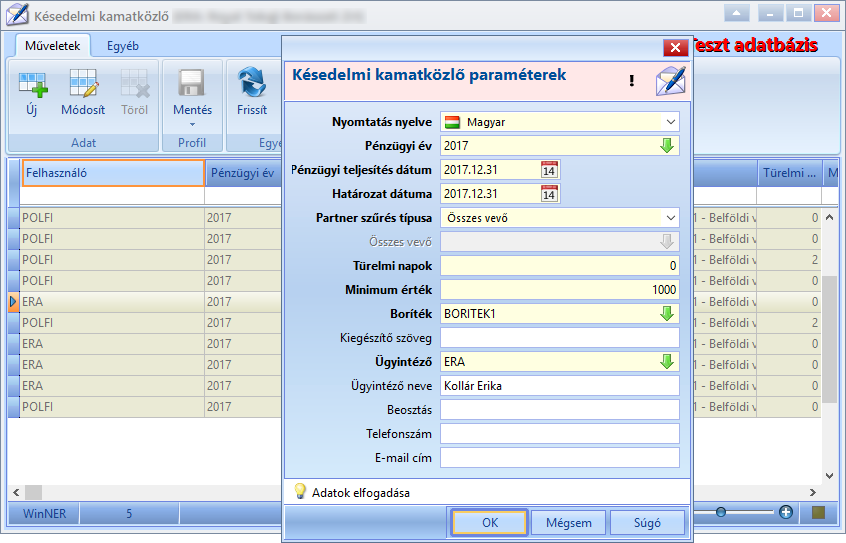This screenshot has width=846, height=543.
Task: Select the Műveletek ribbon tab
Action: click(x=52, y=46)
